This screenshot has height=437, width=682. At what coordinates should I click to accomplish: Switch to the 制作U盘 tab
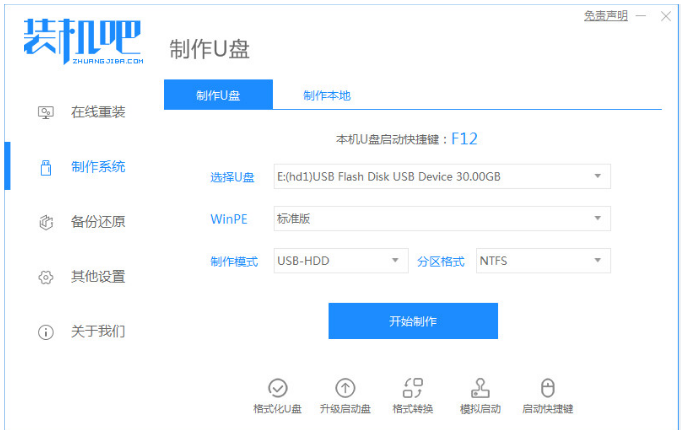(x=218, y=96)
